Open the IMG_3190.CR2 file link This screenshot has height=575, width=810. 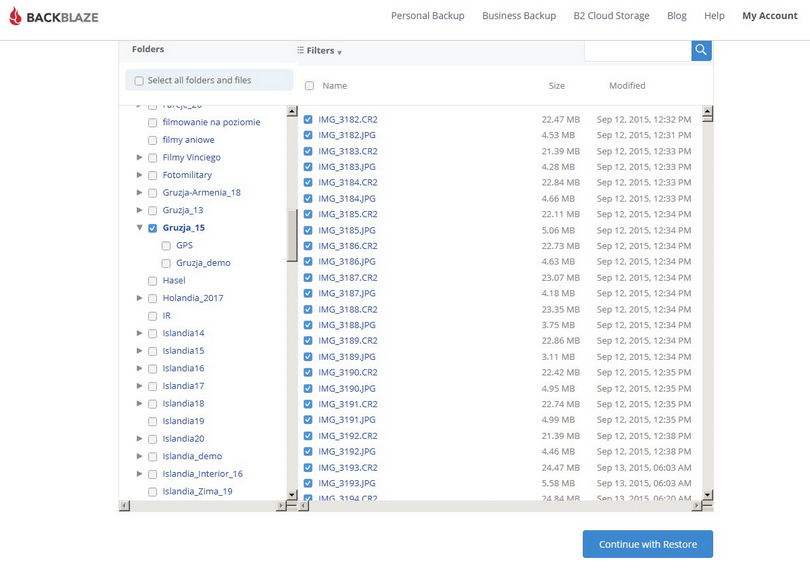click(x=347, y=373)
